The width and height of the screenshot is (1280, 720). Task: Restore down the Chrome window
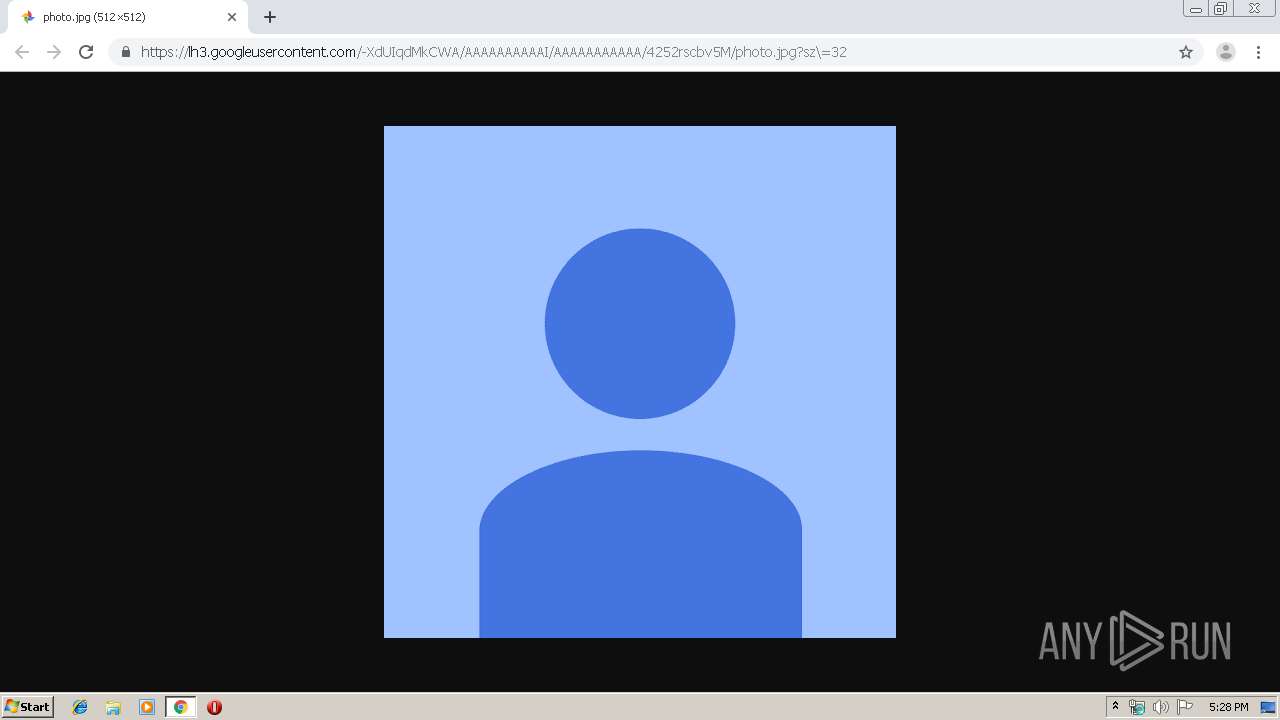point(1221,8)
